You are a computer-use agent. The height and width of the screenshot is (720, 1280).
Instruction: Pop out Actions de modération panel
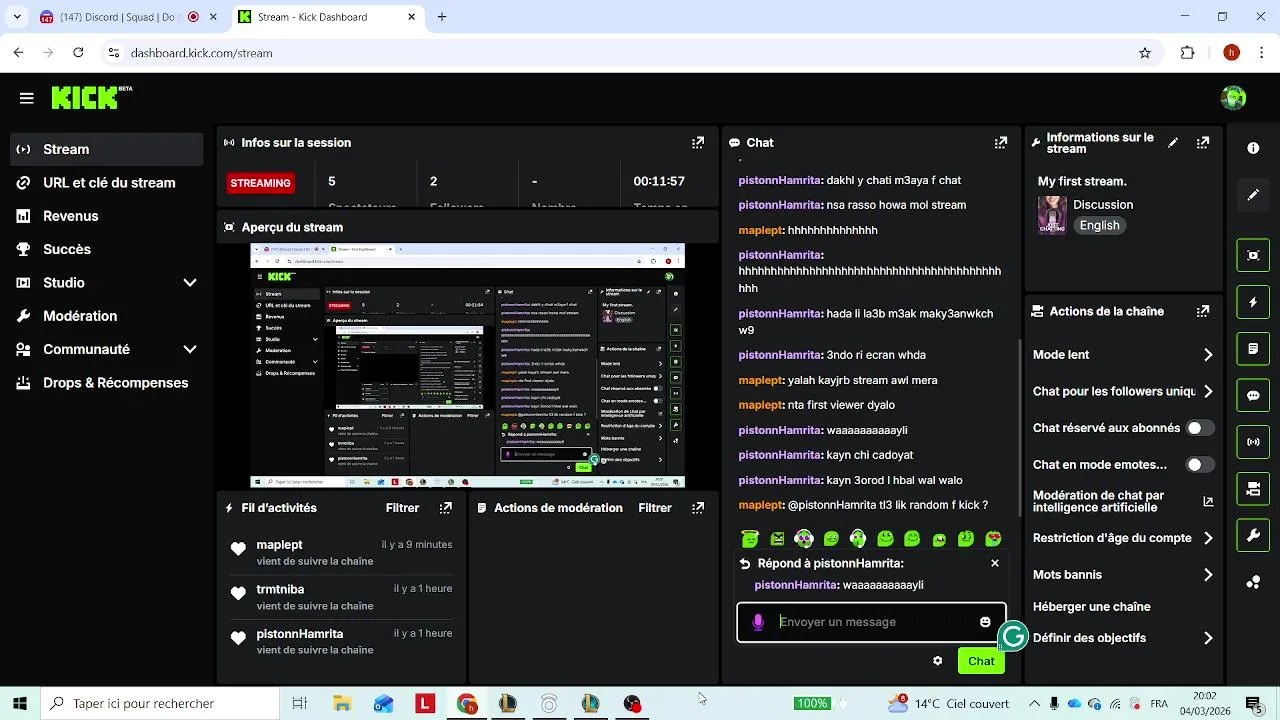[x=698, y=508]
